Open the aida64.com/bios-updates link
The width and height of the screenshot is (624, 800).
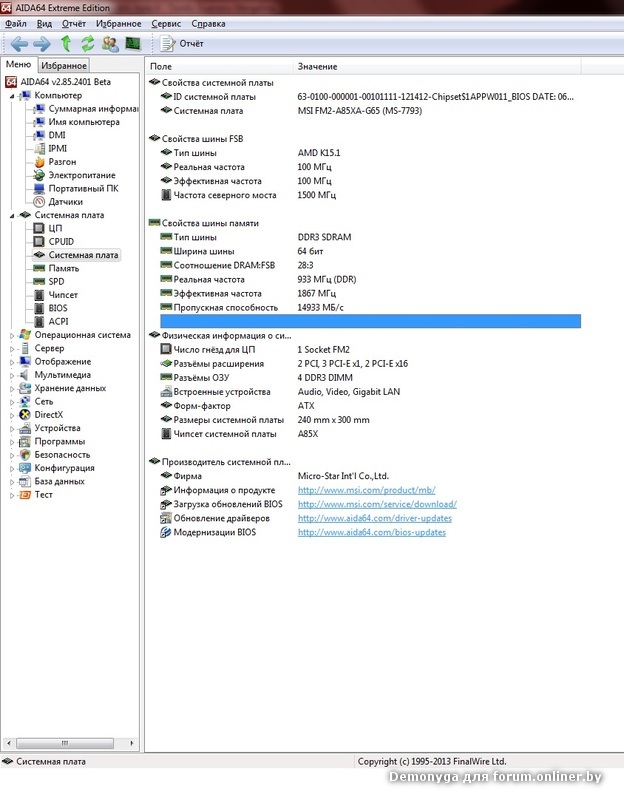371,533
